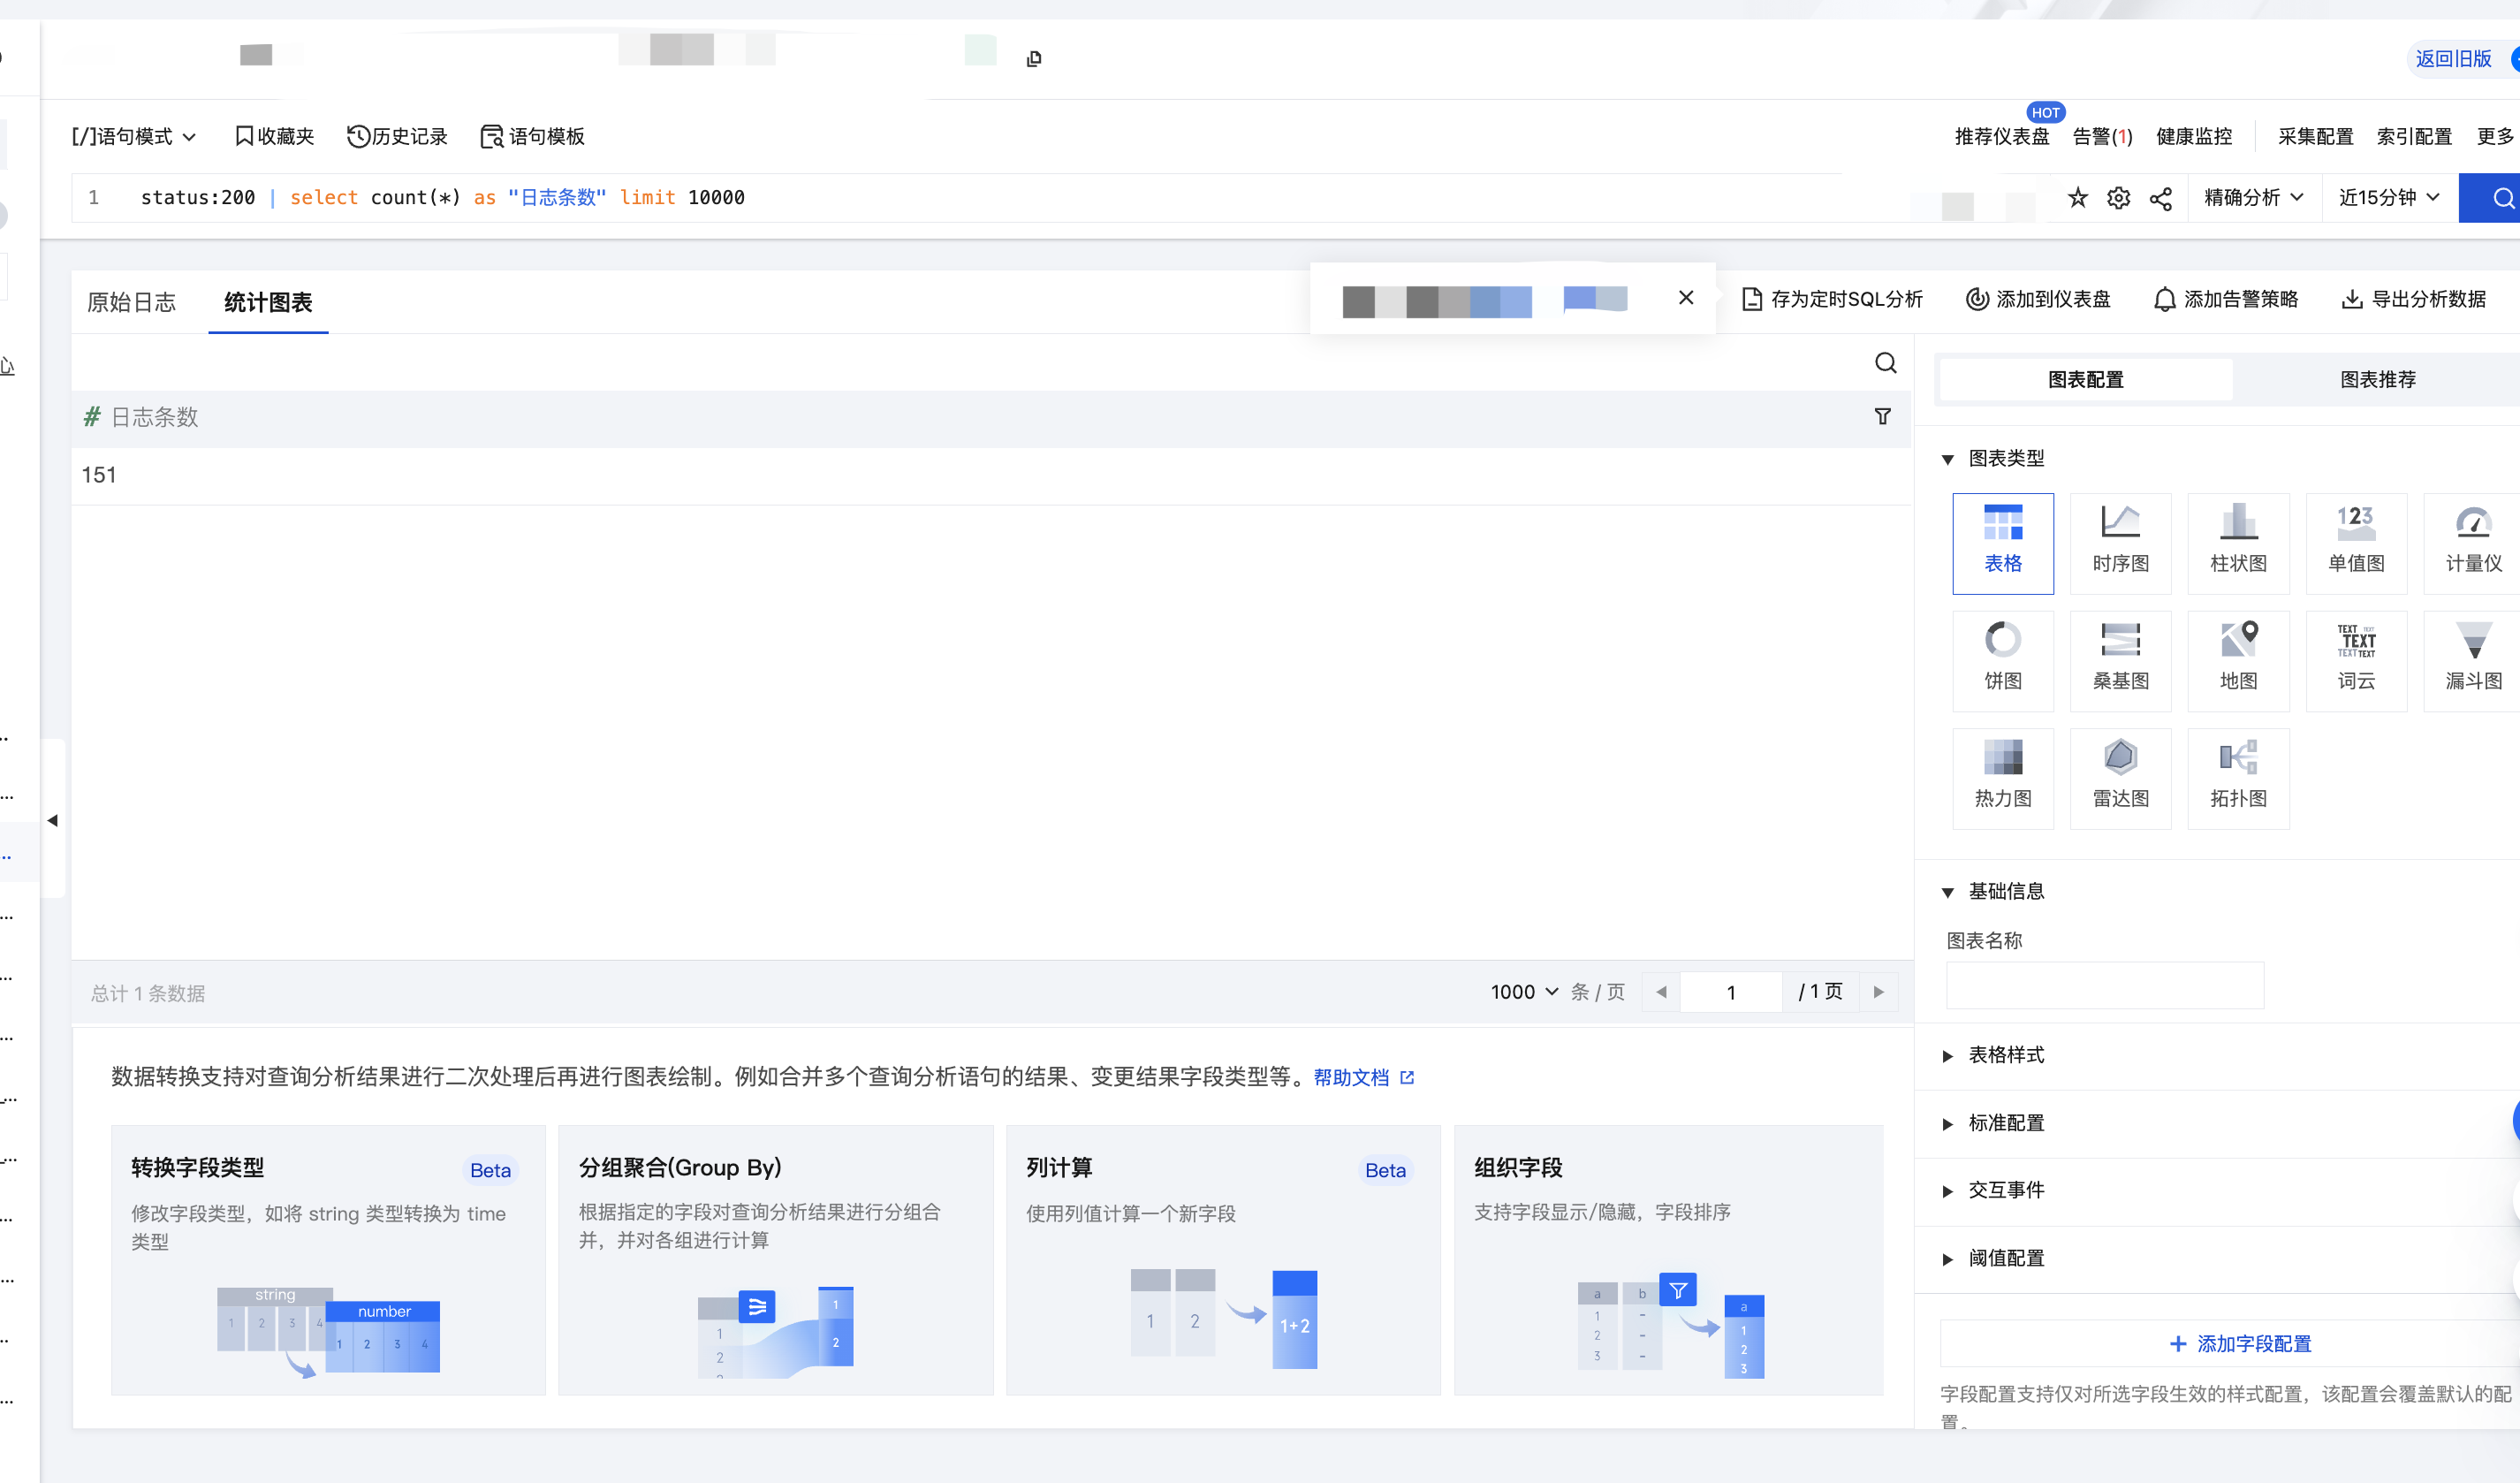This screenshot has width=2520, height=1483.
Task: Select the 单值图 single value chart type
Action: pyautogui.click(x=2356, y=543)
